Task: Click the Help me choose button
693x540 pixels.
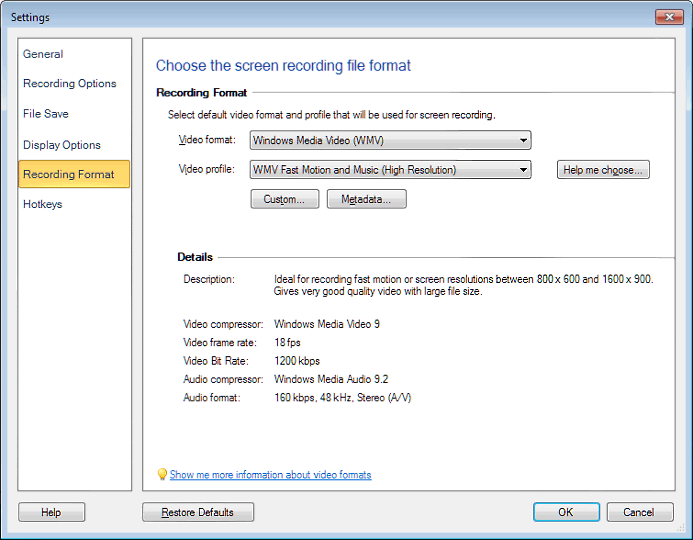Action: tap(603, 170)
